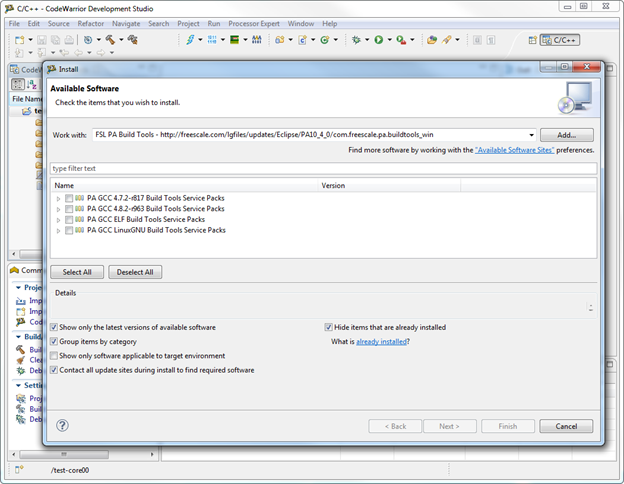Check PA GCC 4.7.2-r817 Build Tools checkbox
624x484 pixels.
pos(69,198)
